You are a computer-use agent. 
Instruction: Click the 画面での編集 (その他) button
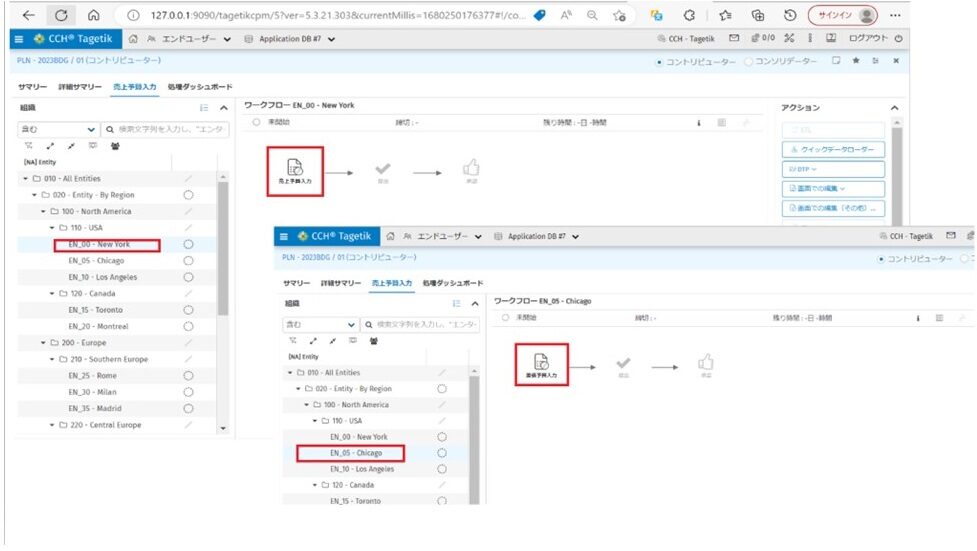(832, 209)
